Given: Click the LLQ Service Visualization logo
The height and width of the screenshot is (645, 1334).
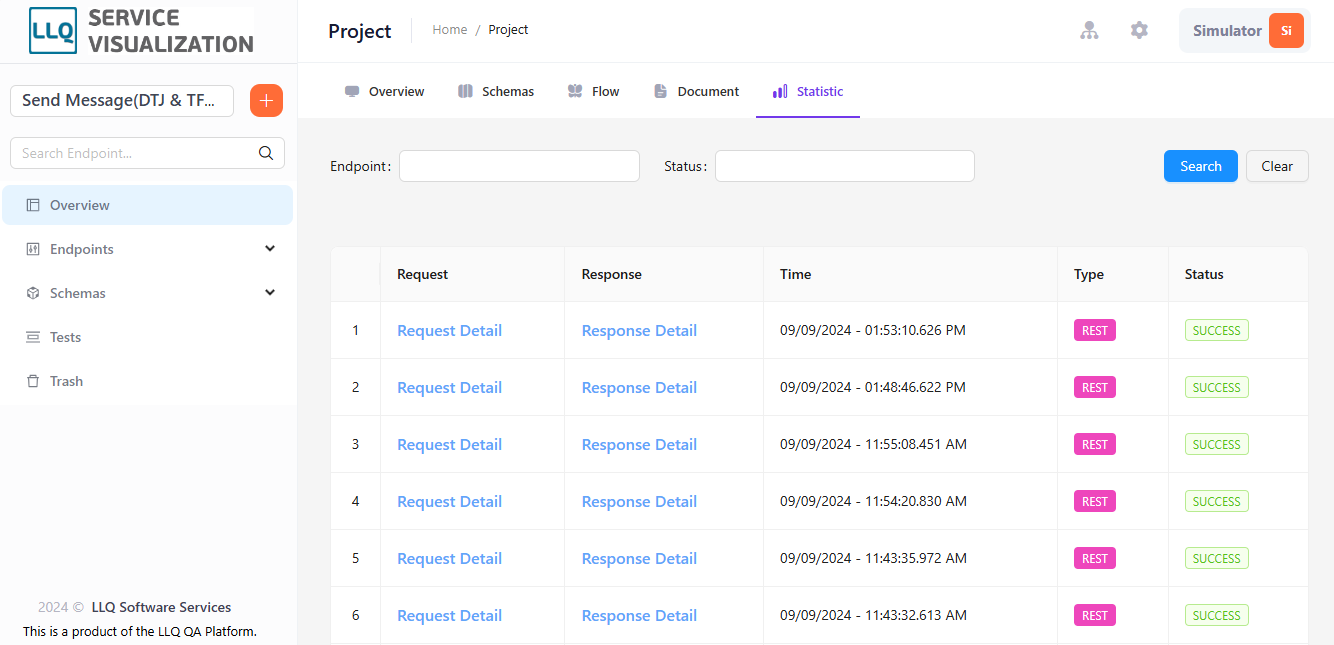Looking at the screenshot, I should 141,31.
